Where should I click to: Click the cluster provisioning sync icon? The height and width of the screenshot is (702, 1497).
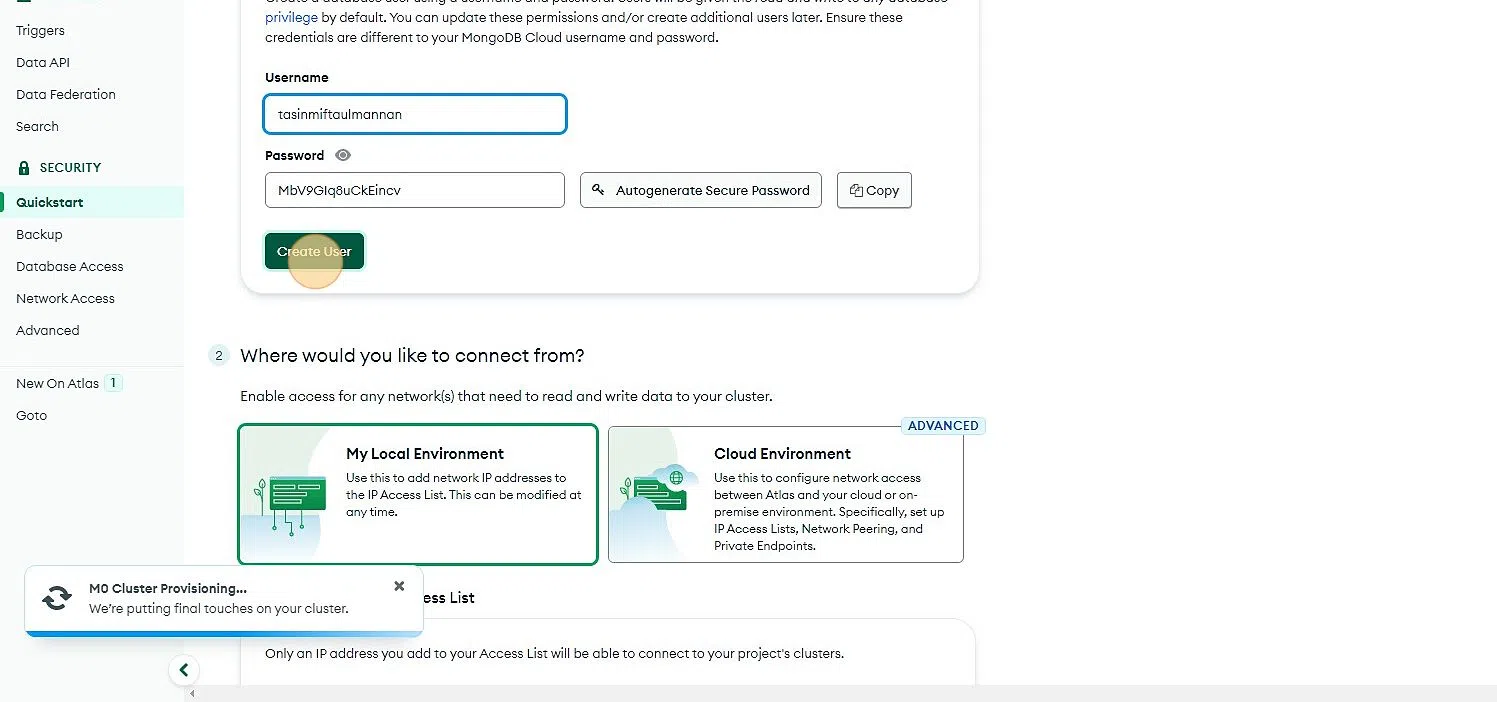(x=57, y=598)
